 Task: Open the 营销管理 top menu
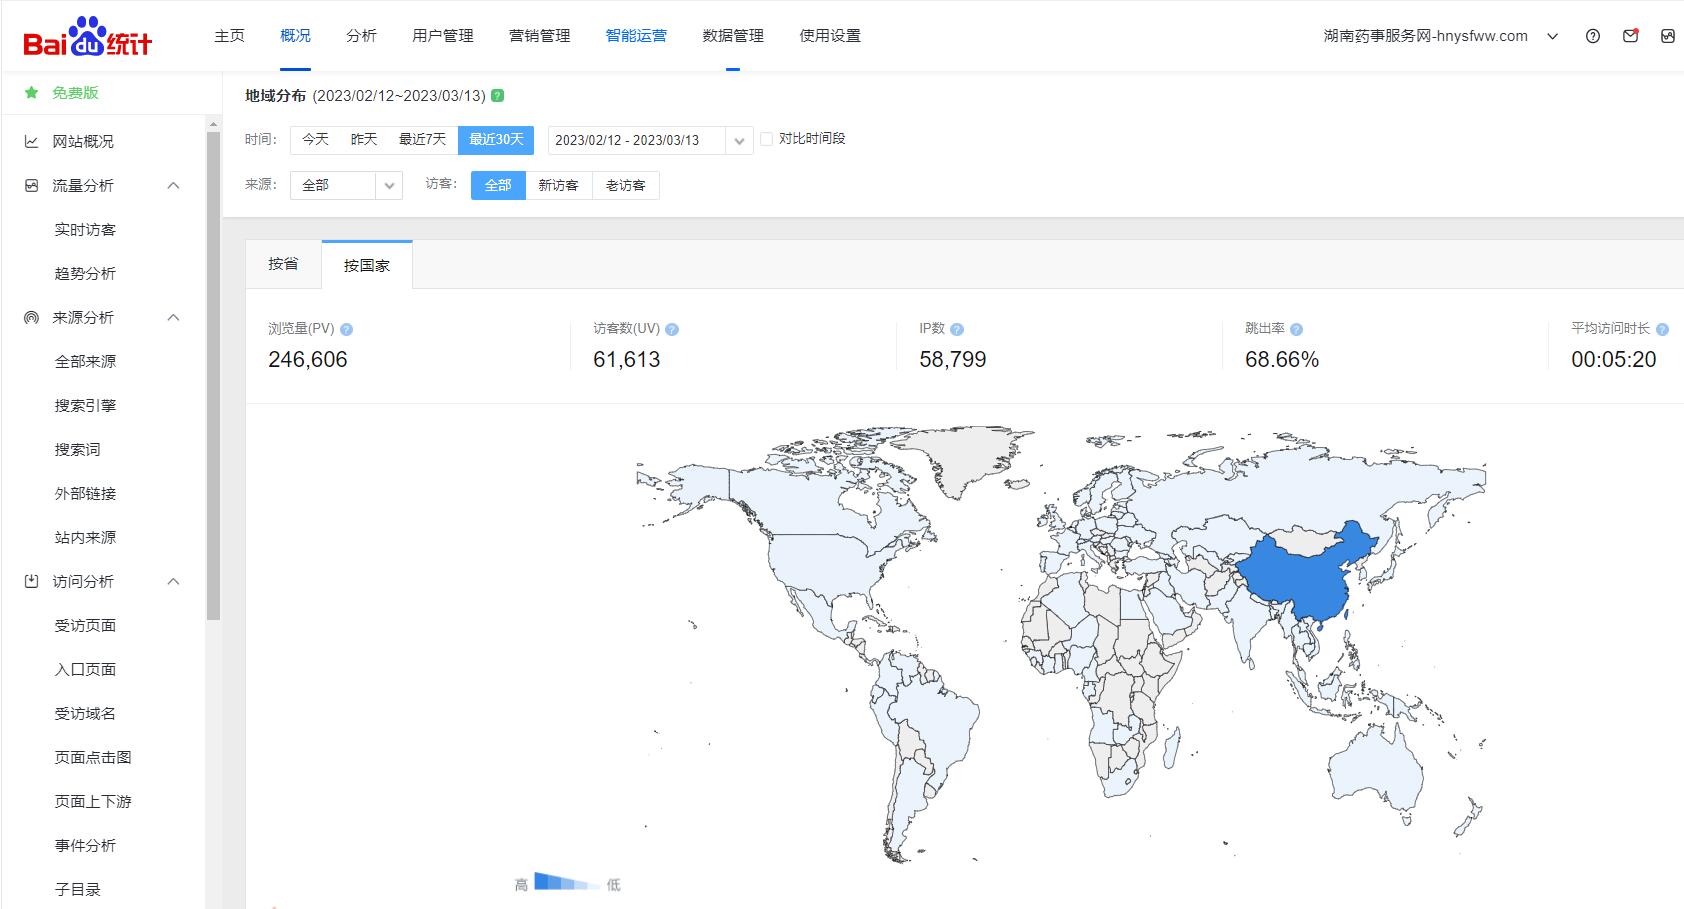(x=540, y=36)
